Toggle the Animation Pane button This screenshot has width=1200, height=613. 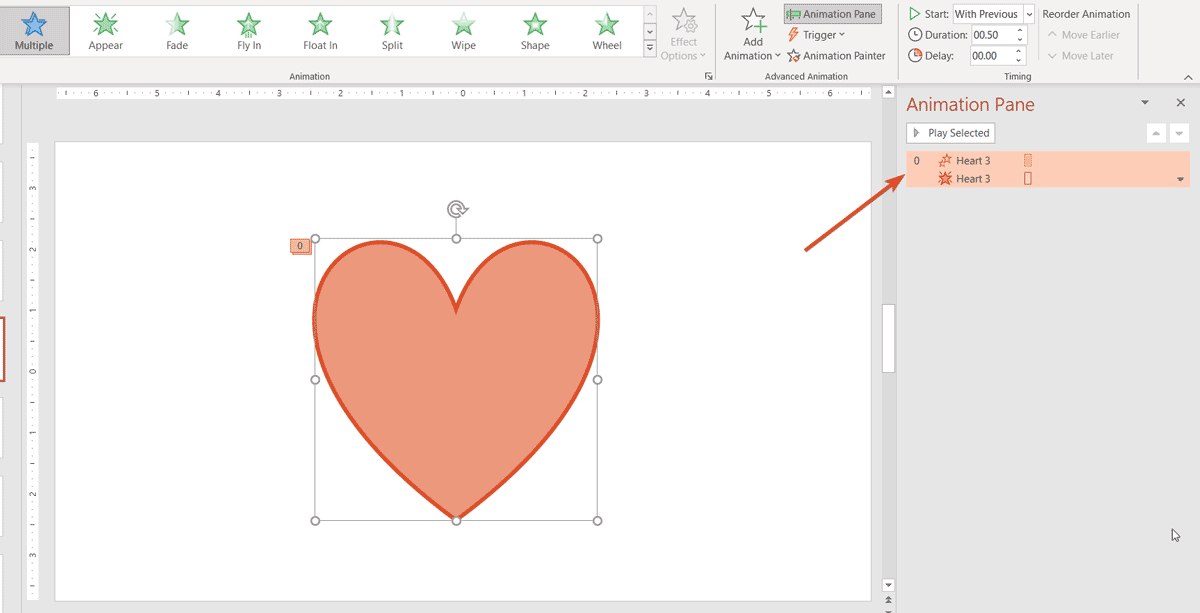(x=832, y=14)
